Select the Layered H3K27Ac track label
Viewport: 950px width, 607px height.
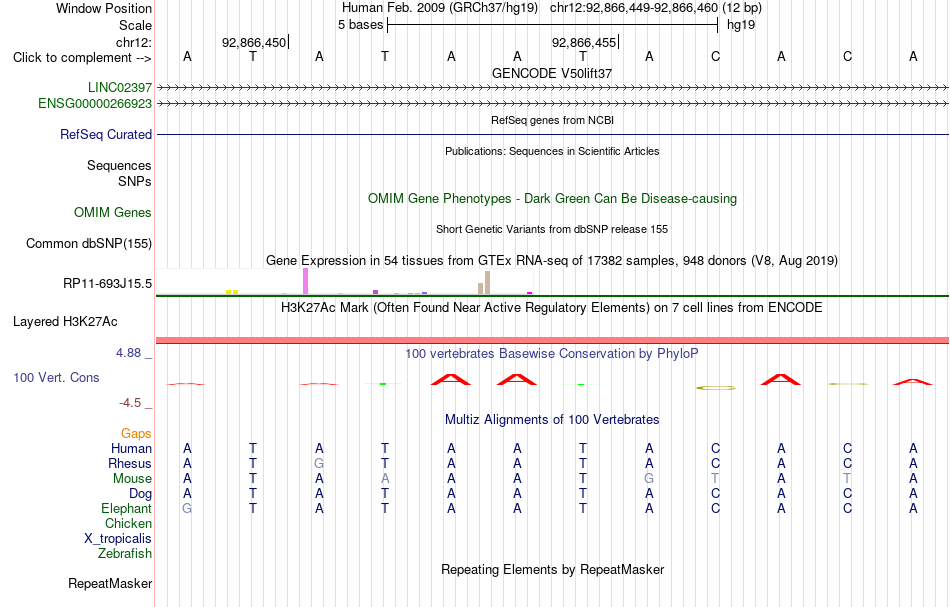(x=65, y=322)
